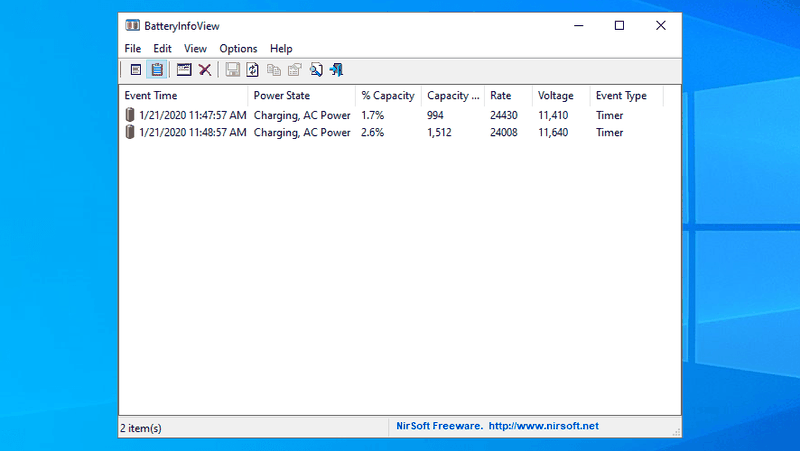The width and height of the screenshot is (800, 451).
Task: Click the 24008 rate cell
Action: pos(504,133)
